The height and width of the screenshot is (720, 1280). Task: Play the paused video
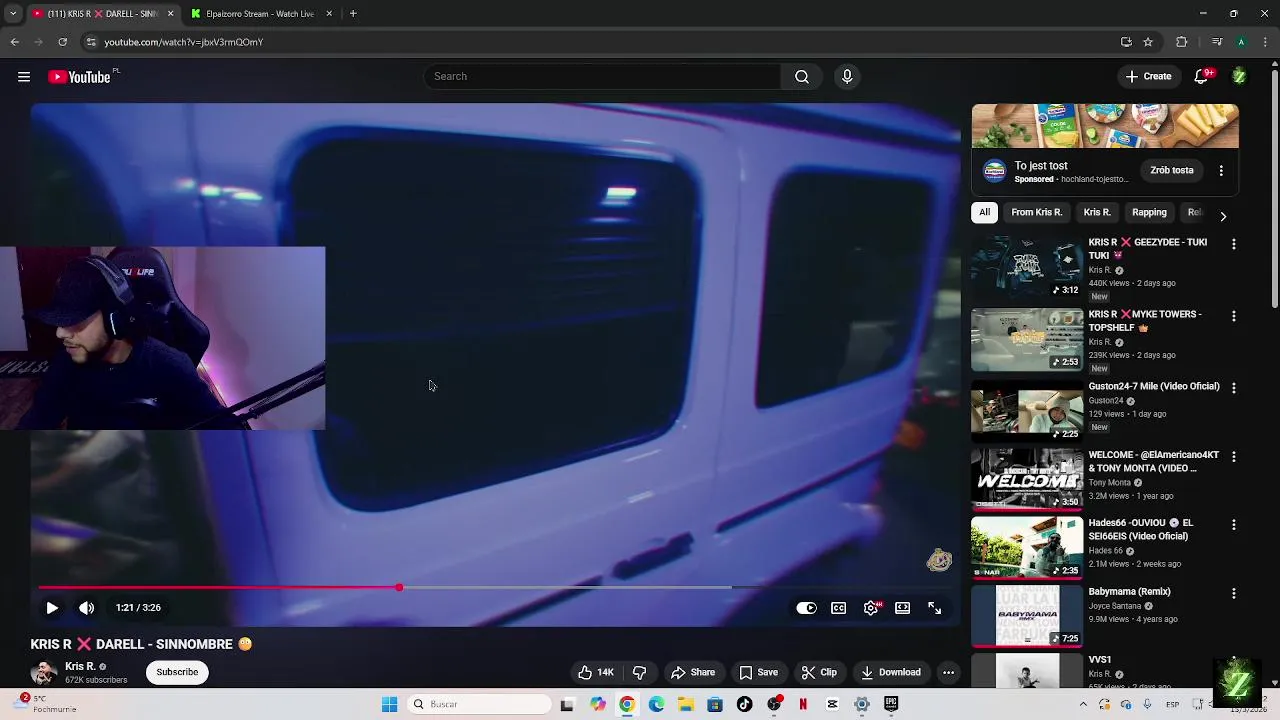[52, 608]
